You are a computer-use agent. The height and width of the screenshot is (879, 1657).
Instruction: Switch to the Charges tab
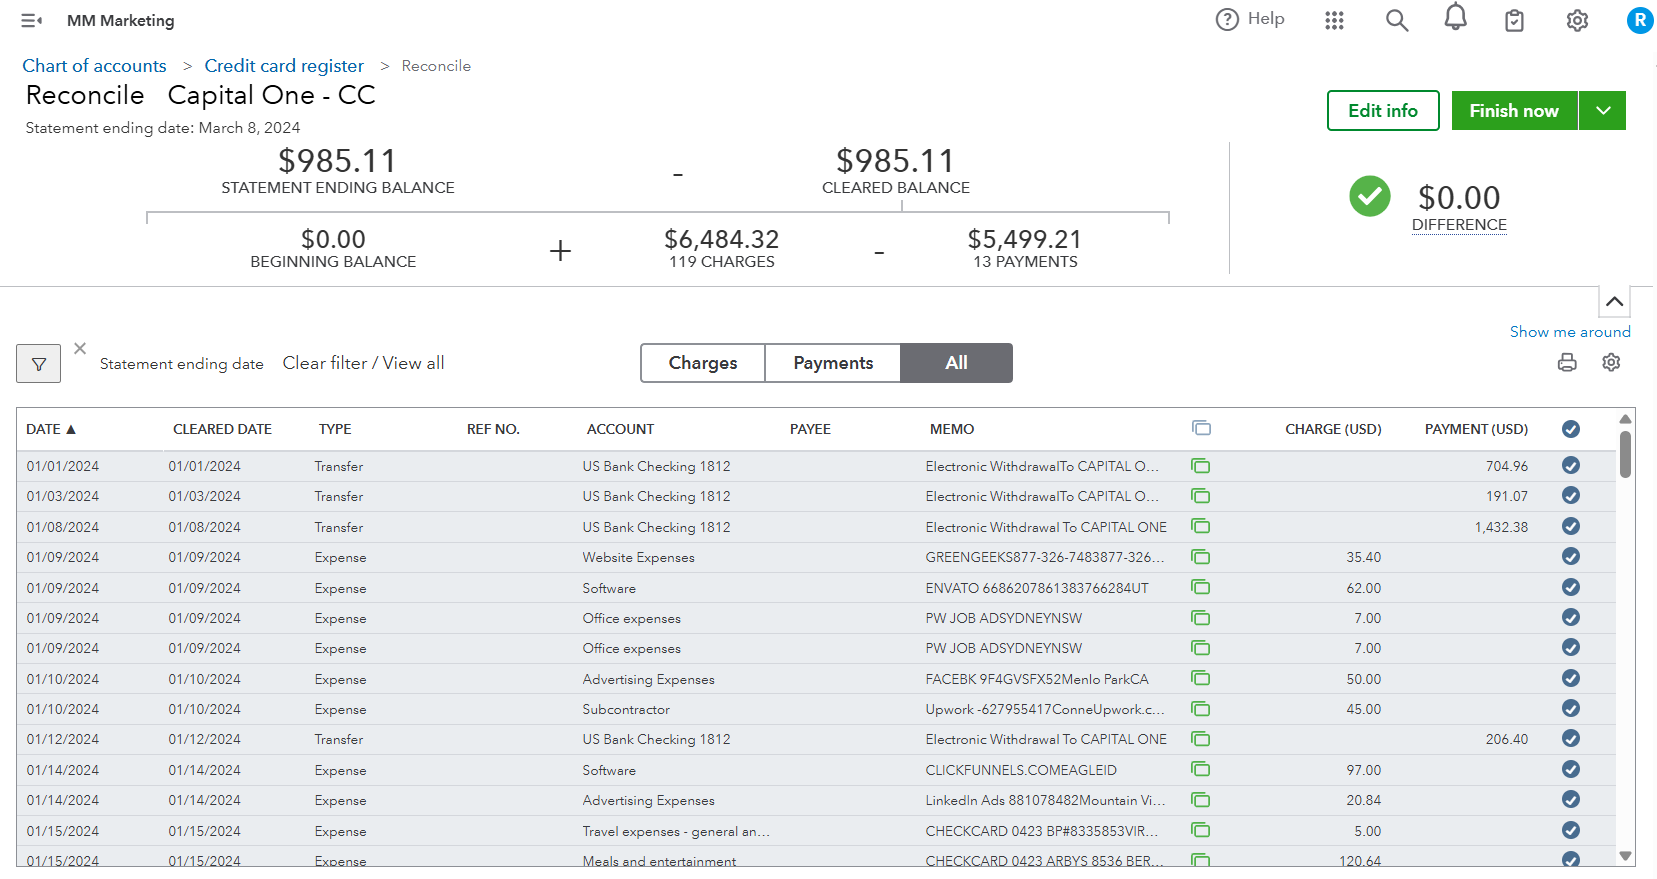coord(703,363)
